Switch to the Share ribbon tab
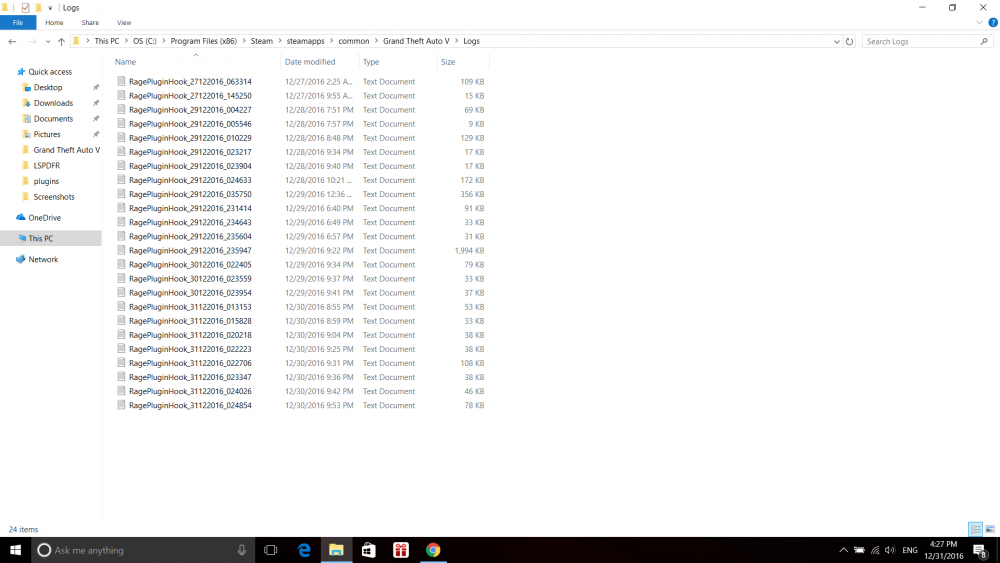The width and height of the screenshot is (1000, 563). (90, 22)
